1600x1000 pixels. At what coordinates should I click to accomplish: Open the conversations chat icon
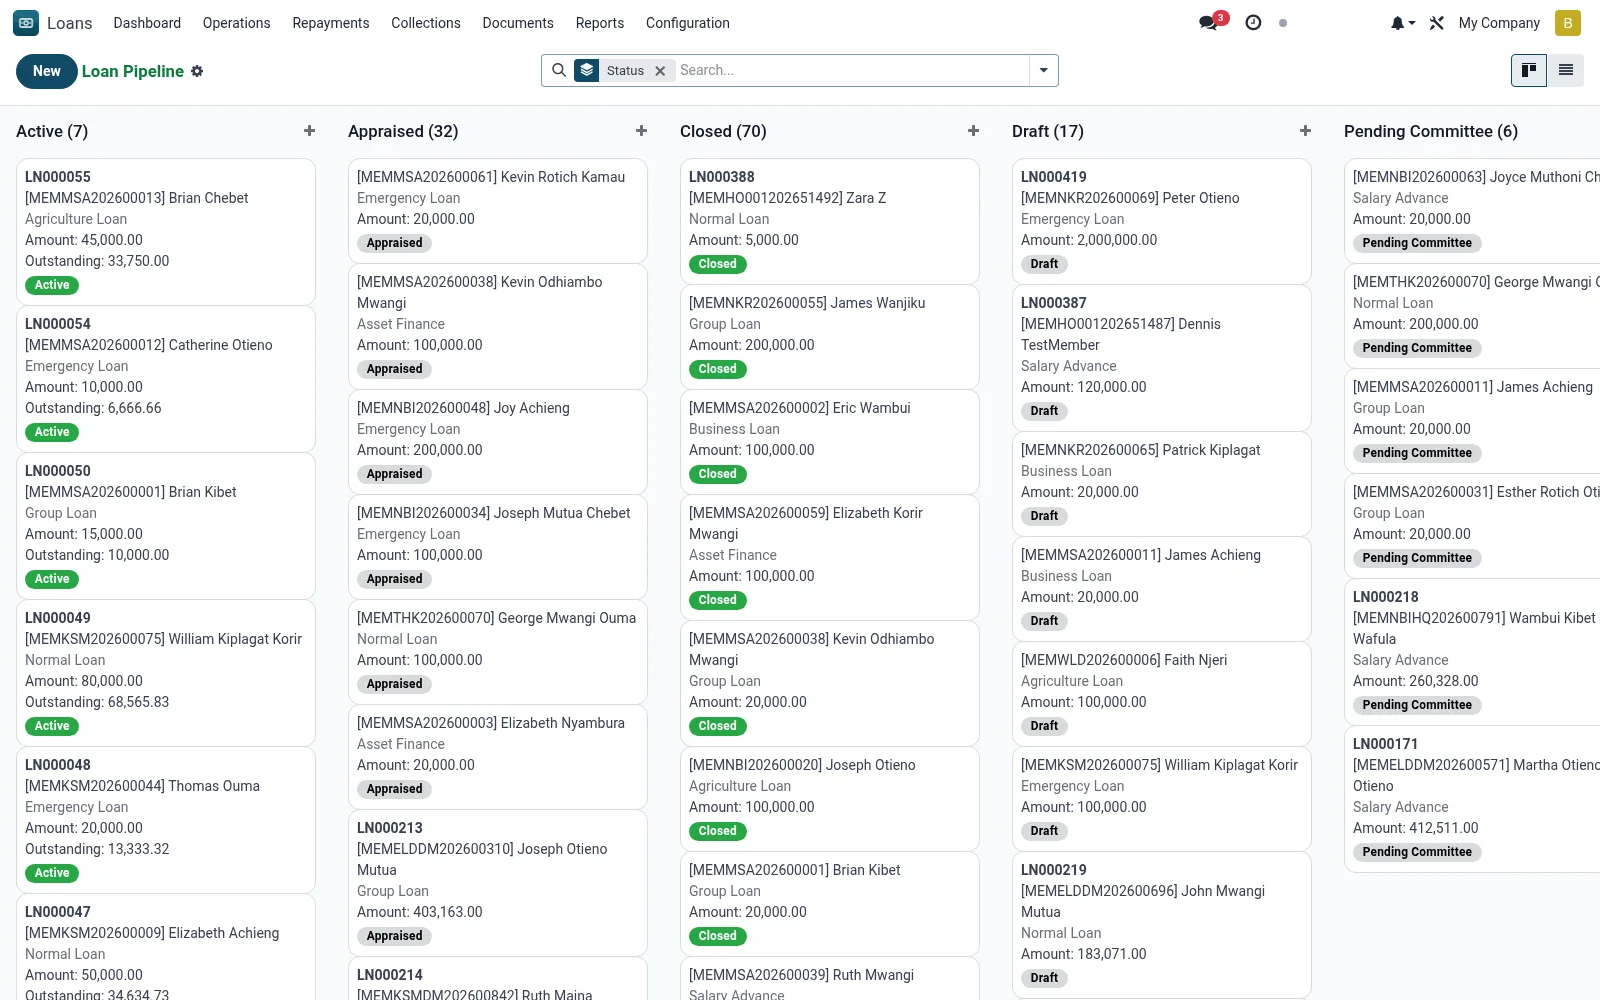click(x=1210, y=23)
